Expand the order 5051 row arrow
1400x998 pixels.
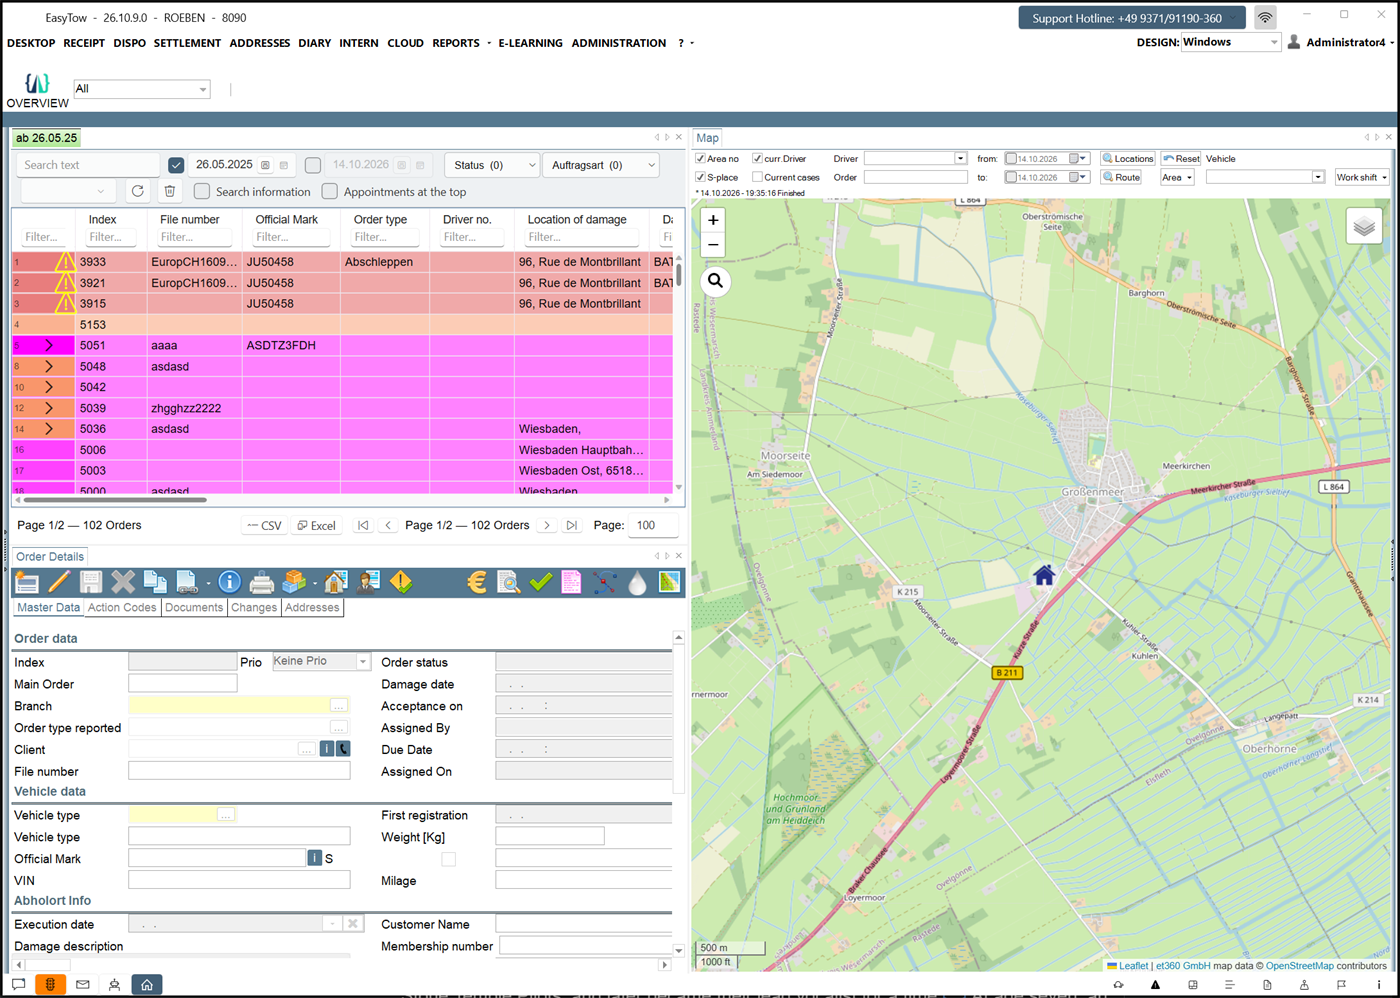[x=49, y=345]
